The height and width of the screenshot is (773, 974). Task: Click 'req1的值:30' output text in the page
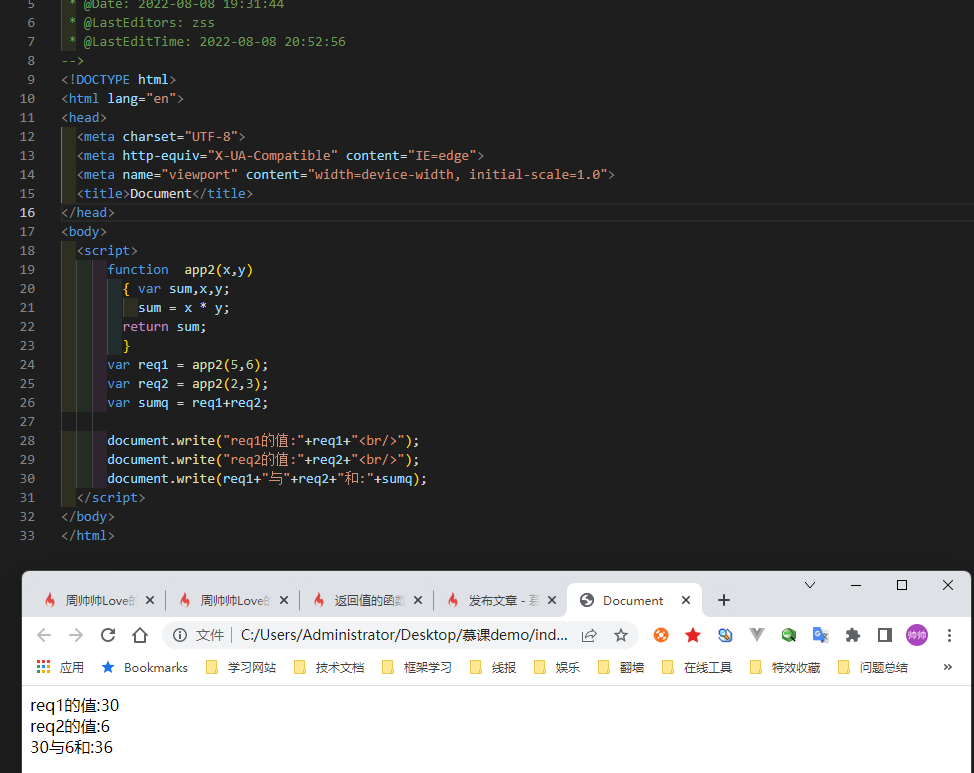coord(75,705)
